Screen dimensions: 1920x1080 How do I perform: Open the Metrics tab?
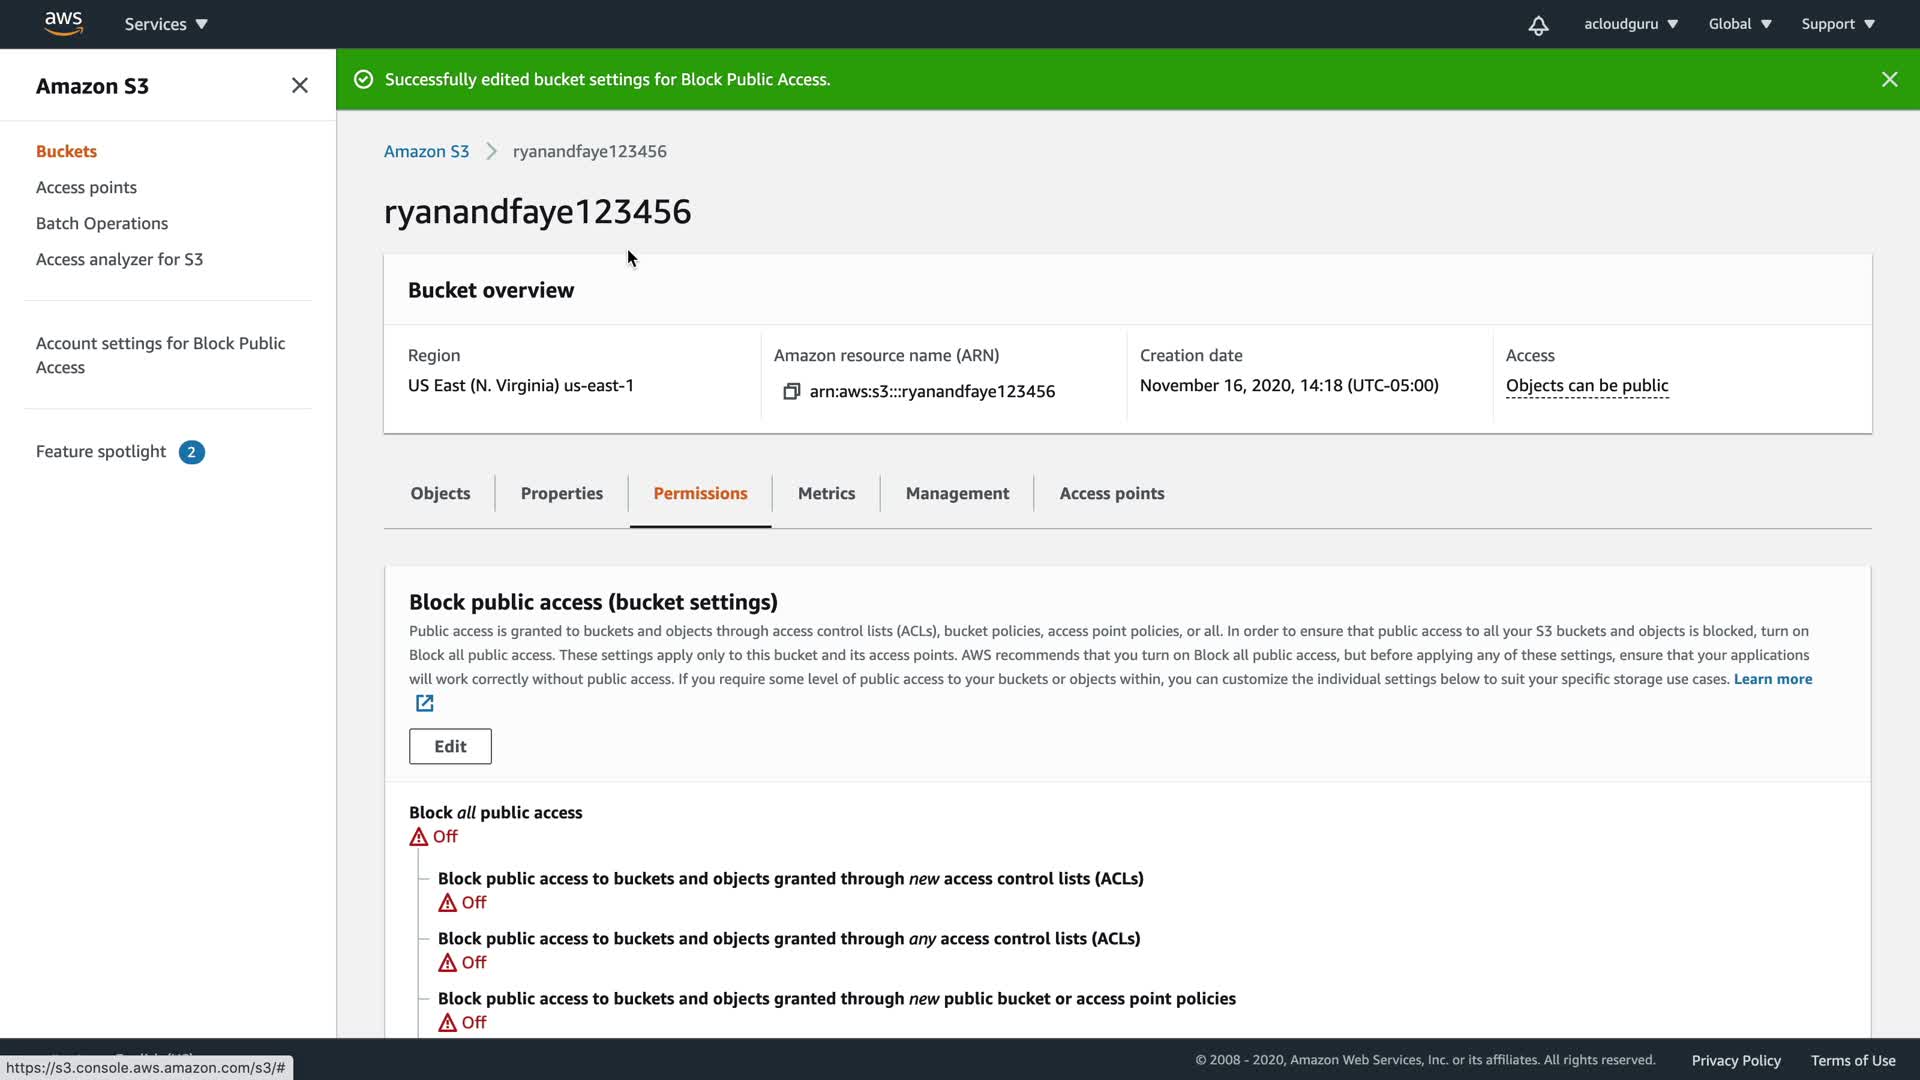[826, 493]
